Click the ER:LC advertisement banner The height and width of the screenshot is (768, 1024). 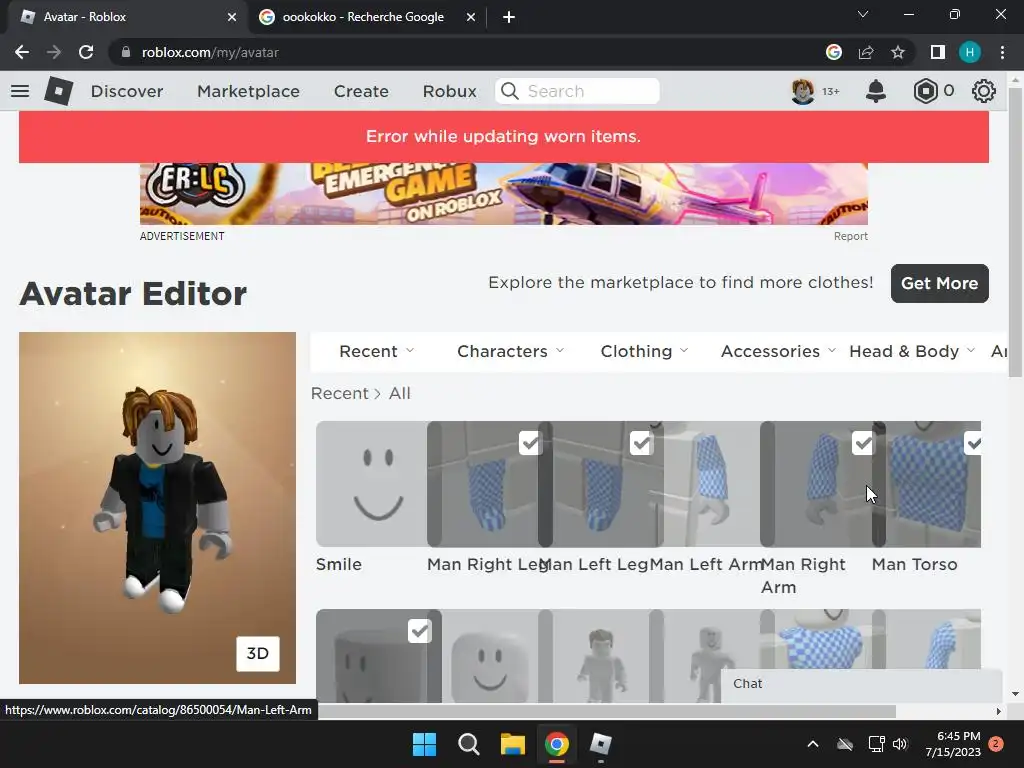coord(504,194)
